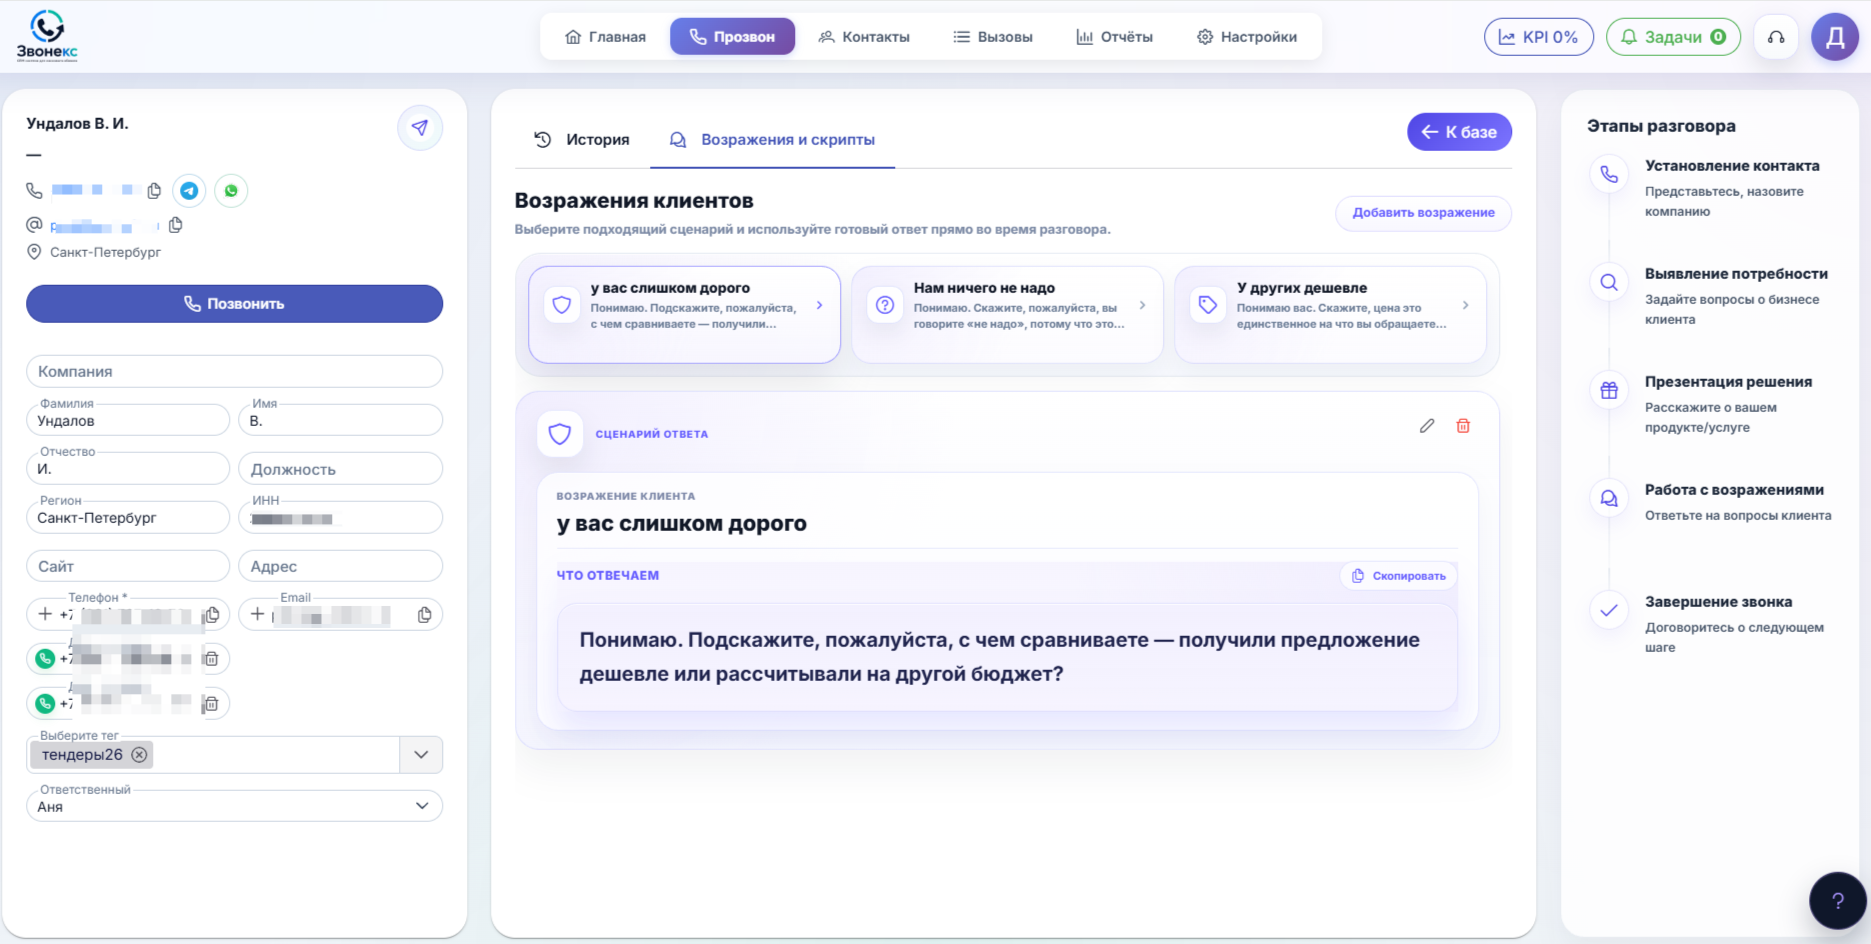Open the Задачи button

point(1673,37)
